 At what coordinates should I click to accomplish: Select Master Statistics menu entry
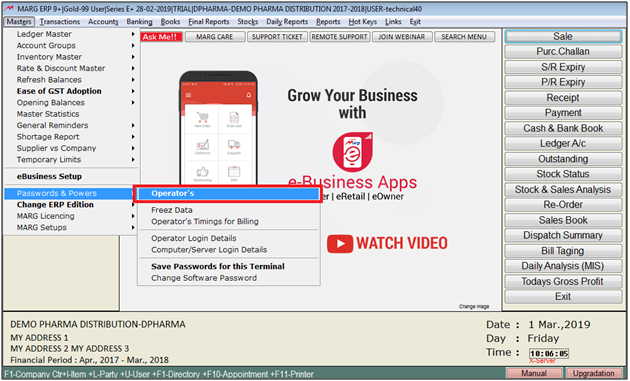(72, 114)
